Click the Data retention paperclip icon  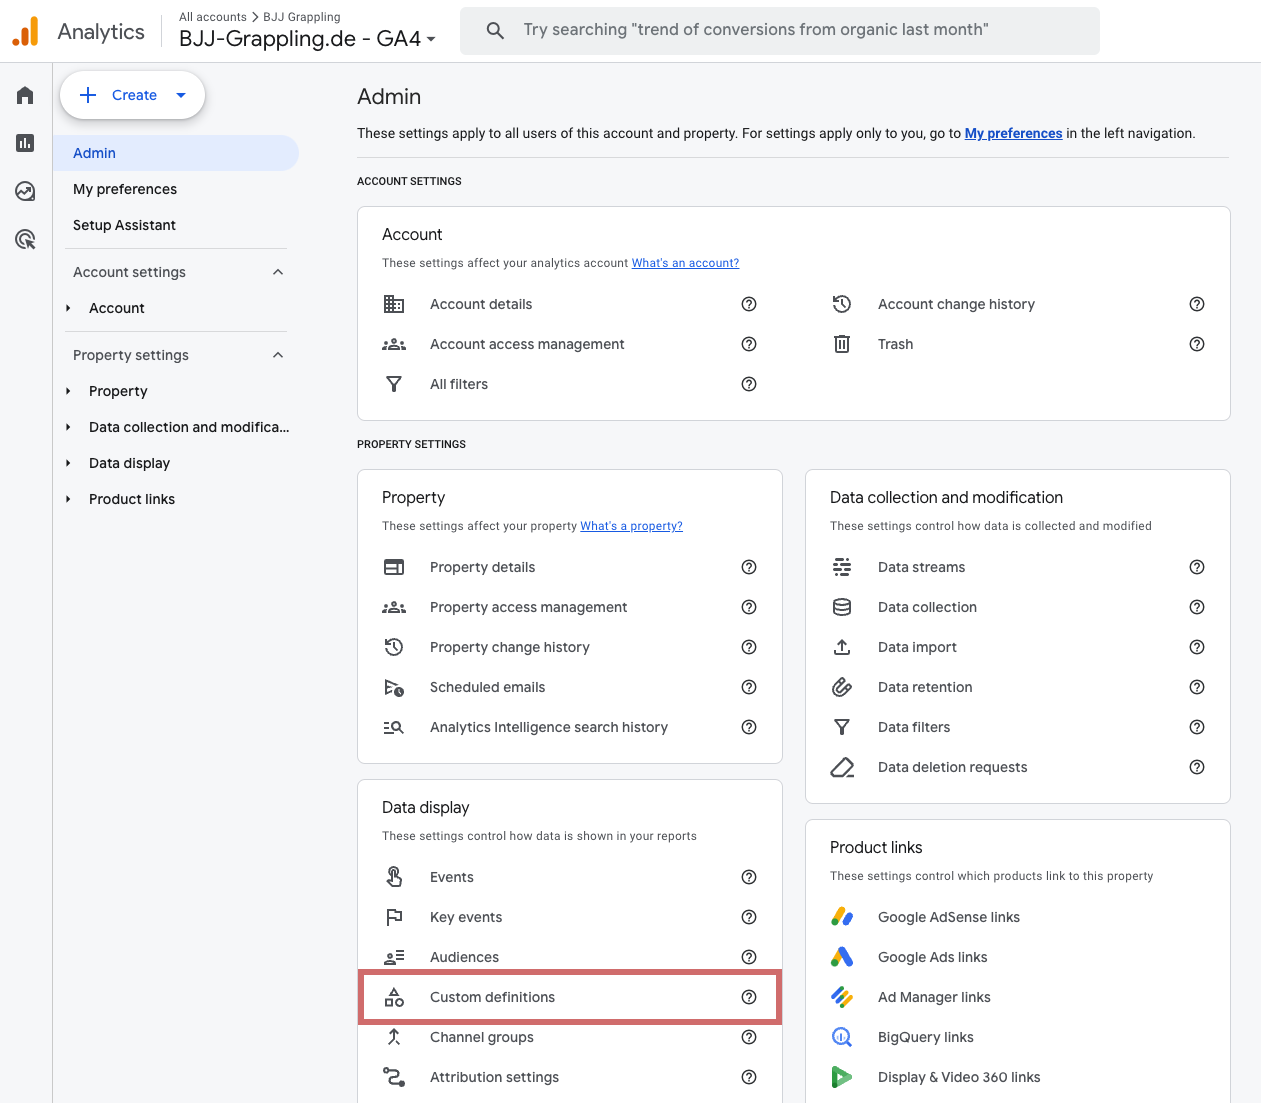point(842,687)
